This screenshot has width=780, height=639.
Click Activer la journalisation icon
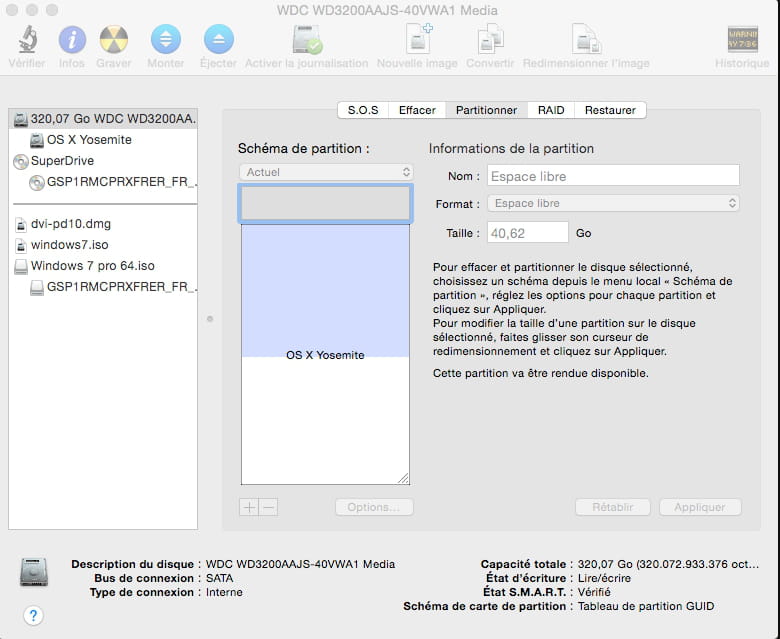pos(306,39)
